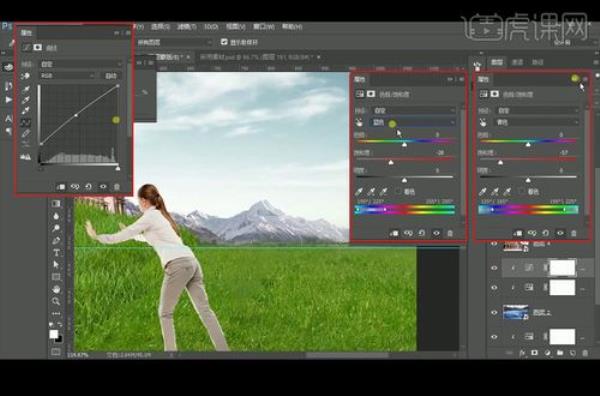The image size is (600, 396).
Task: Create a new adjustment layer icon
Action: (x=548, y=353)
